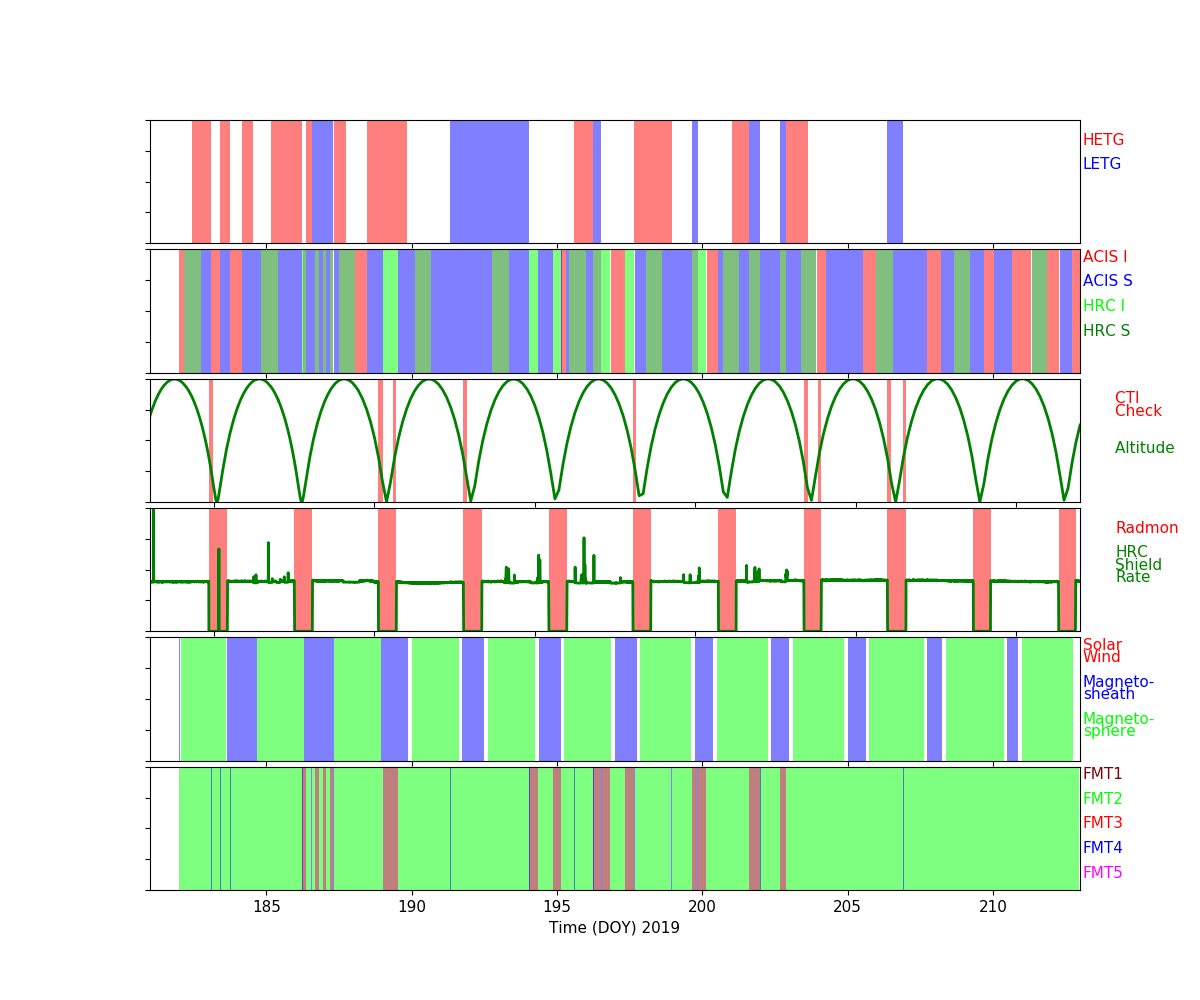Viewport: 1200px width, 1000px height.
Task: Click the Time (DOY) 2019 axis title
Action: click(x=614, y=928)
